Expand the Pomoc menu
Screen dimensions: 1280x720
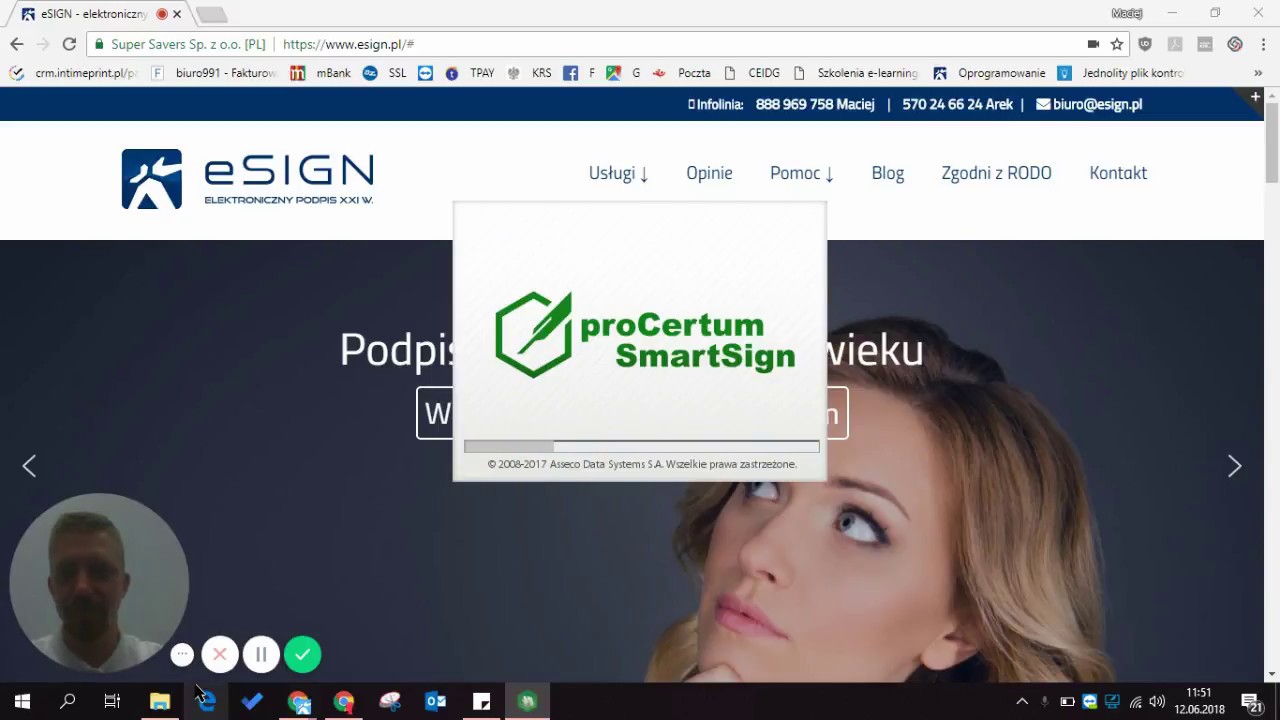click(801, 173)
